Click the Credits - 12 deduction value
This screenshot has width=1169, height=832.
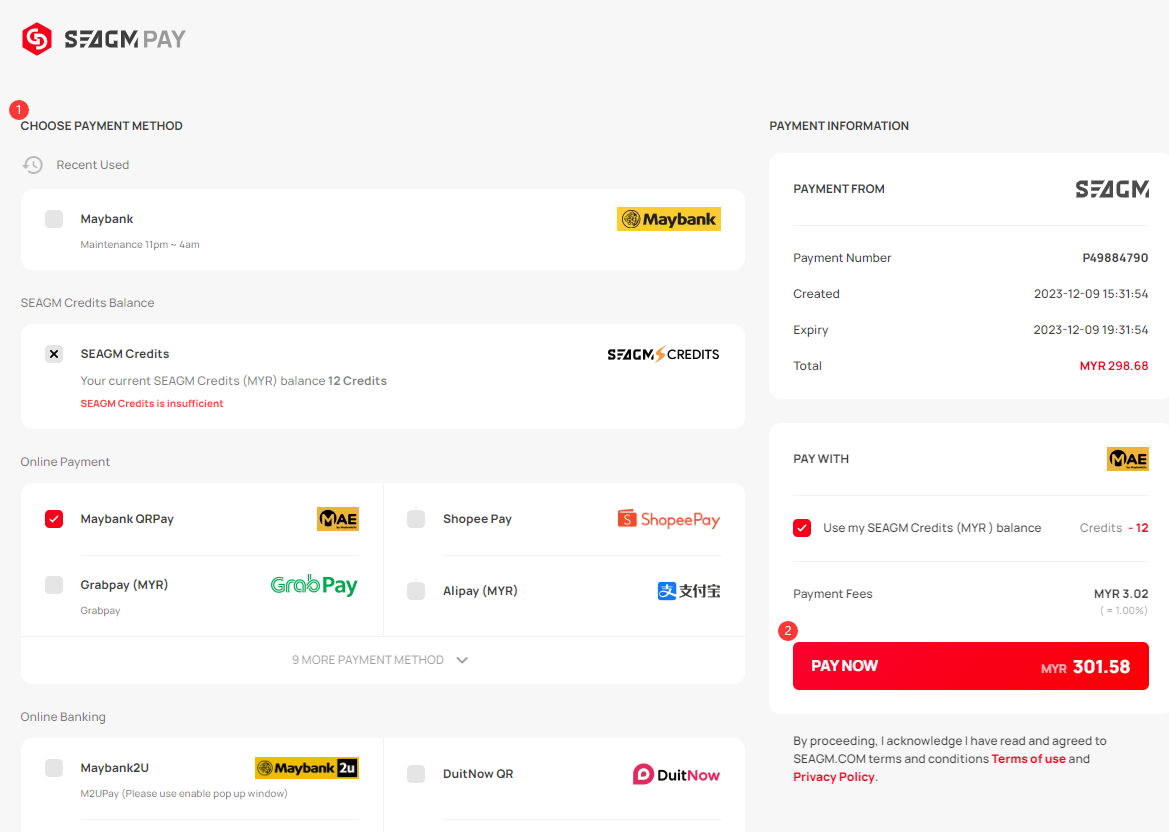coord(1114,528)
